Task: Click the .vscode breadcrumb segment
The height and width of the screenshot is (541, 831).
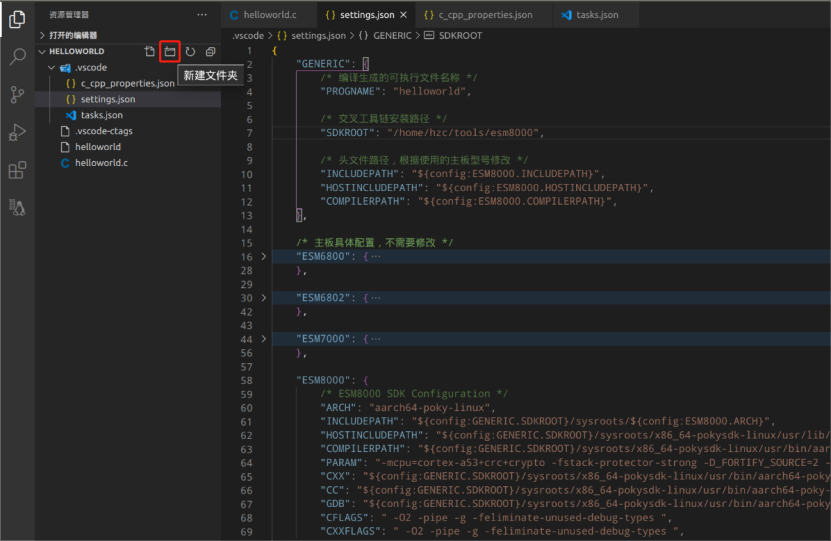Action: 247,36
